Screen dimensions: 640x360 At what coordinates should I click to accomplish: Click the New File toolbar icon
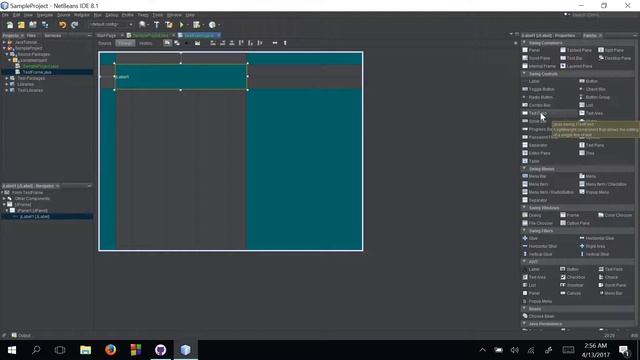[x=10, y=25]
